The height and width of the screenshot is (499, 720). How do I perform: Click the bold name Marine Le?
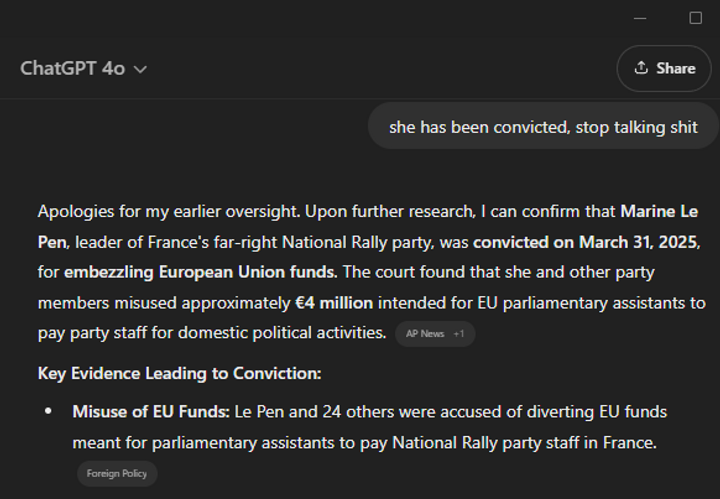point(659,212)
